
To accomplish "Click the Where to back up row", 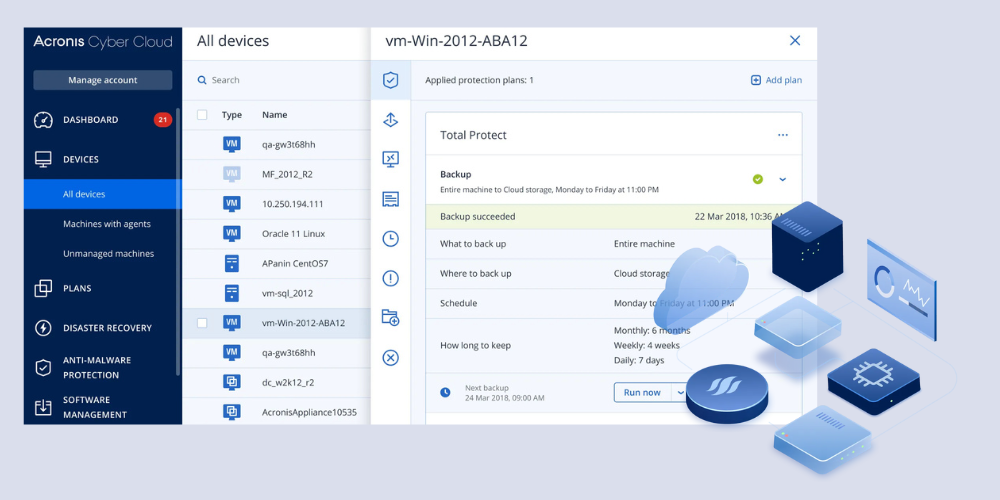I will (x=614, y=274).
